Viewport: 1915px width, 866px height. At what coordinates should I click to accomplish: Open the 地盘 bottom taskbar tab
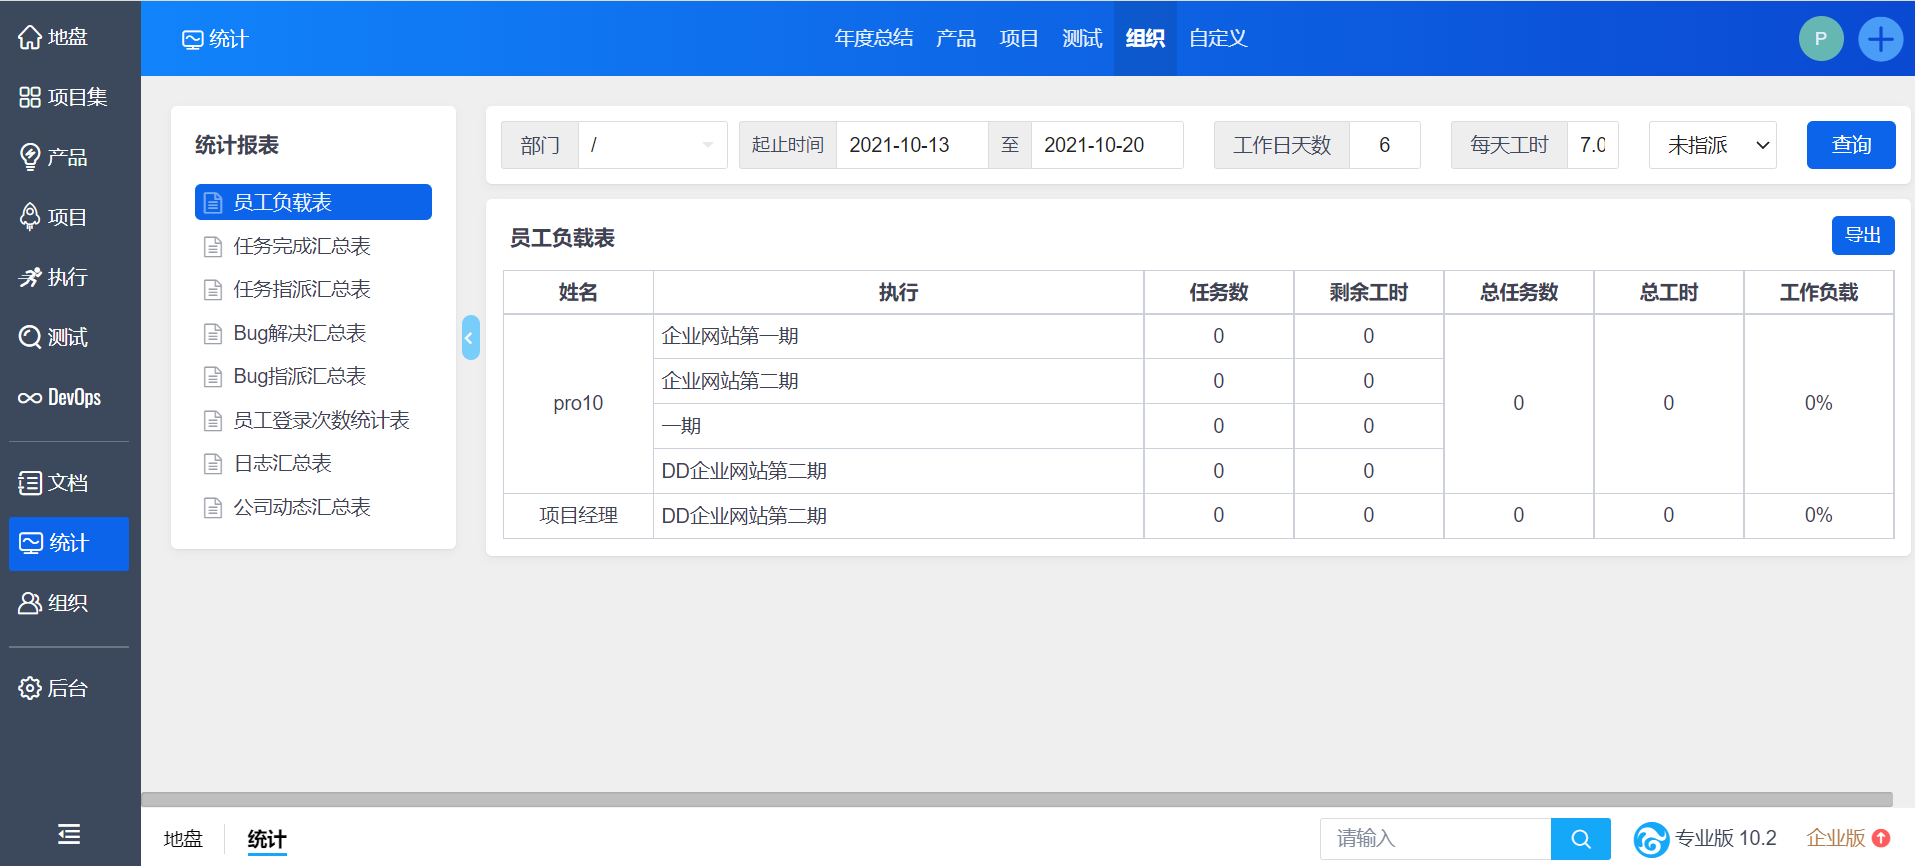tap(183, 839)
